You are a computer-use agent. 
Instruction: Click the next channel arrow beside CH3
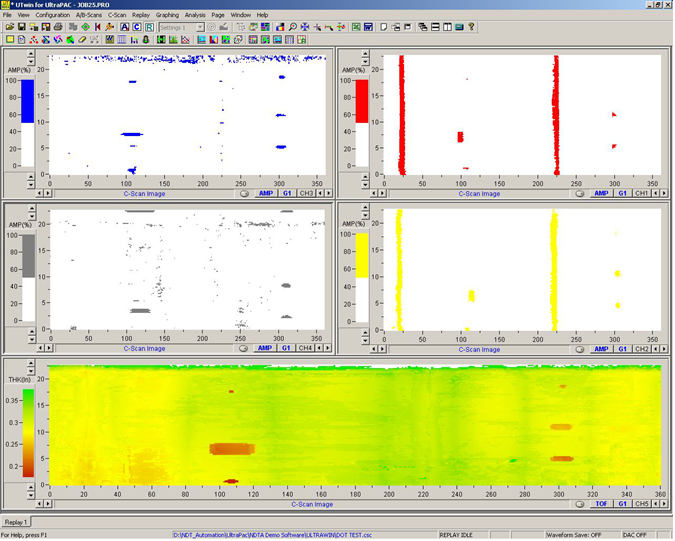(328, 194)
